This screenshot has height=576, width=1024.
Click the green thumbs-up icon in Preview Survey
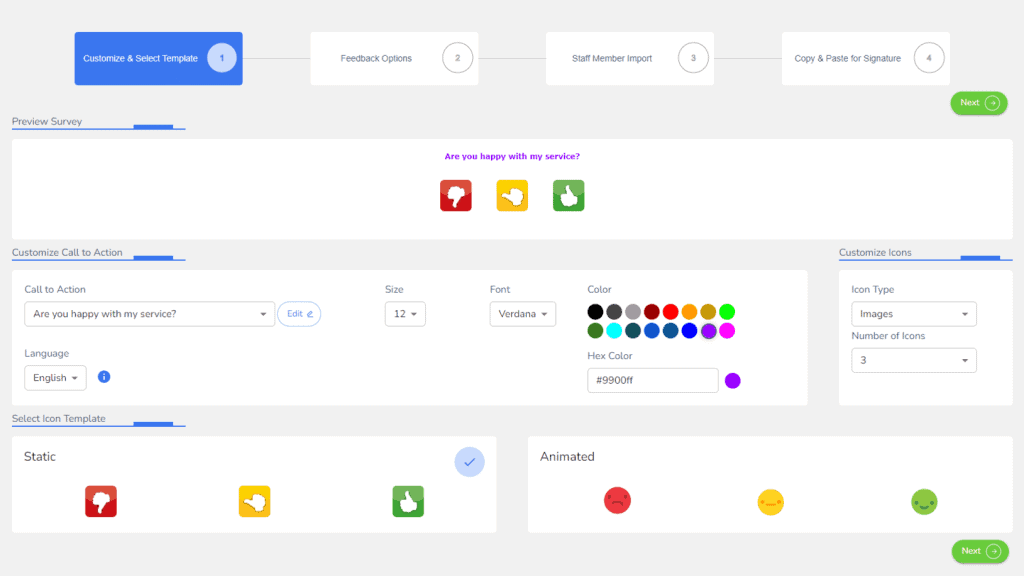tap(568, 196)
